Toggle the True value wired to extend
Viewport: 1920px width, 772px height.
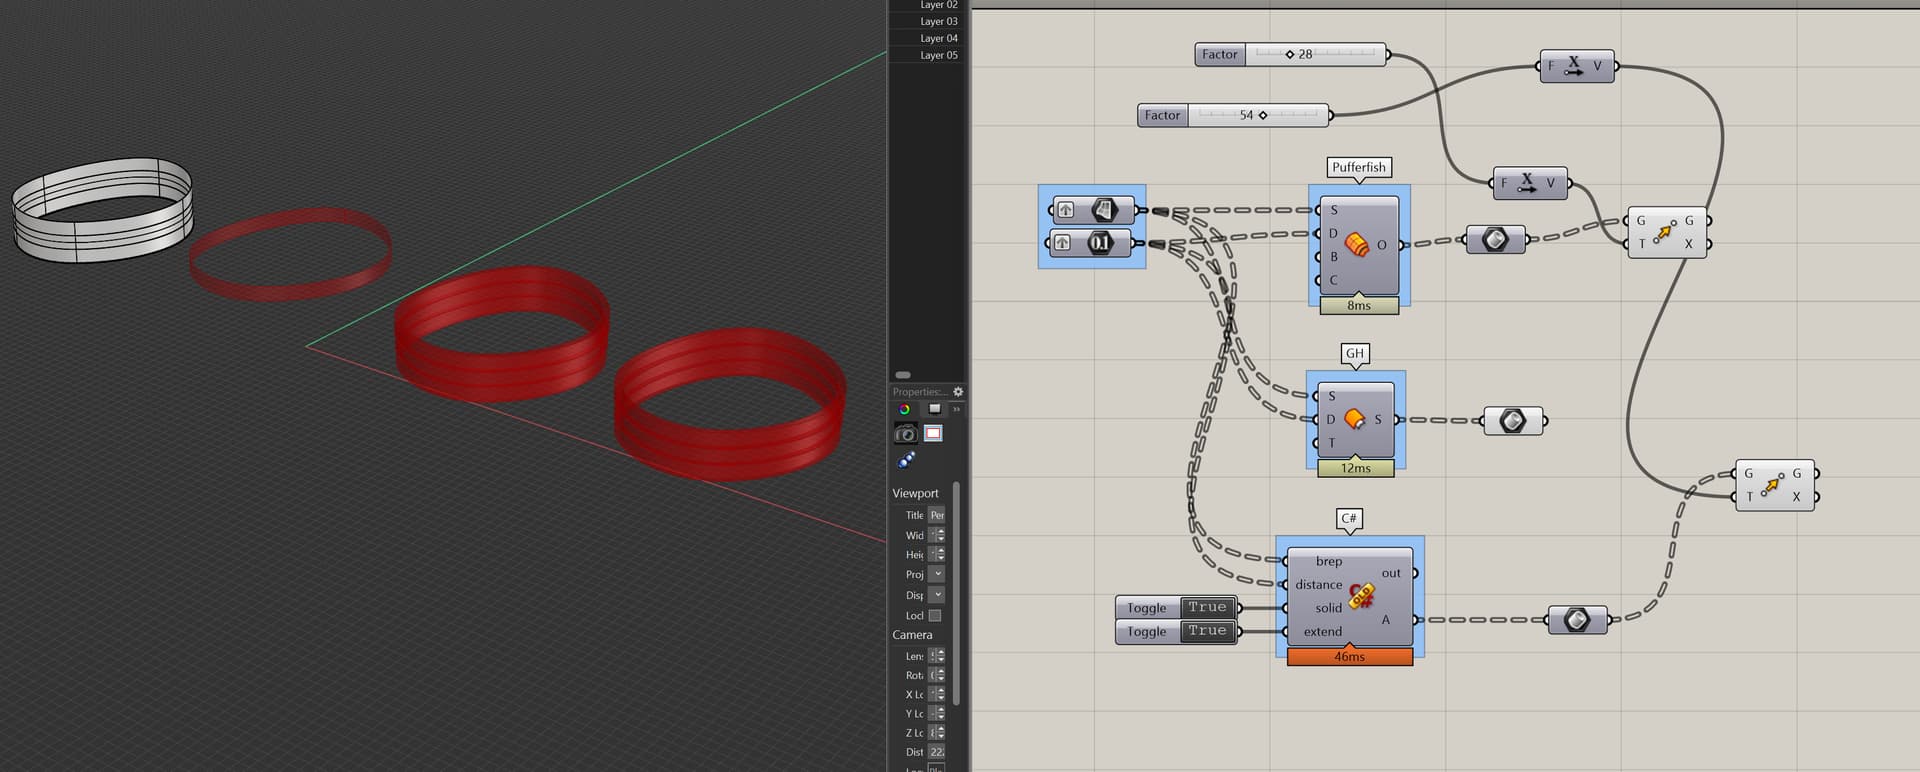[x=1207, y=631]
